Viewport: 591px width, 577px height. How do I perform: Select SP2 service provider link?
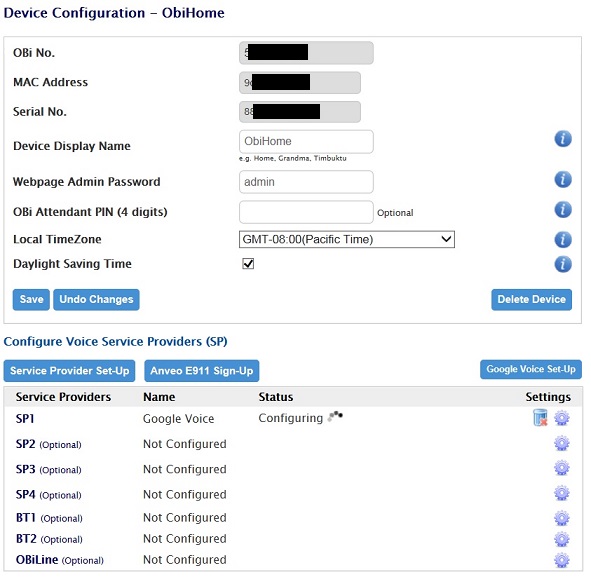25,444
